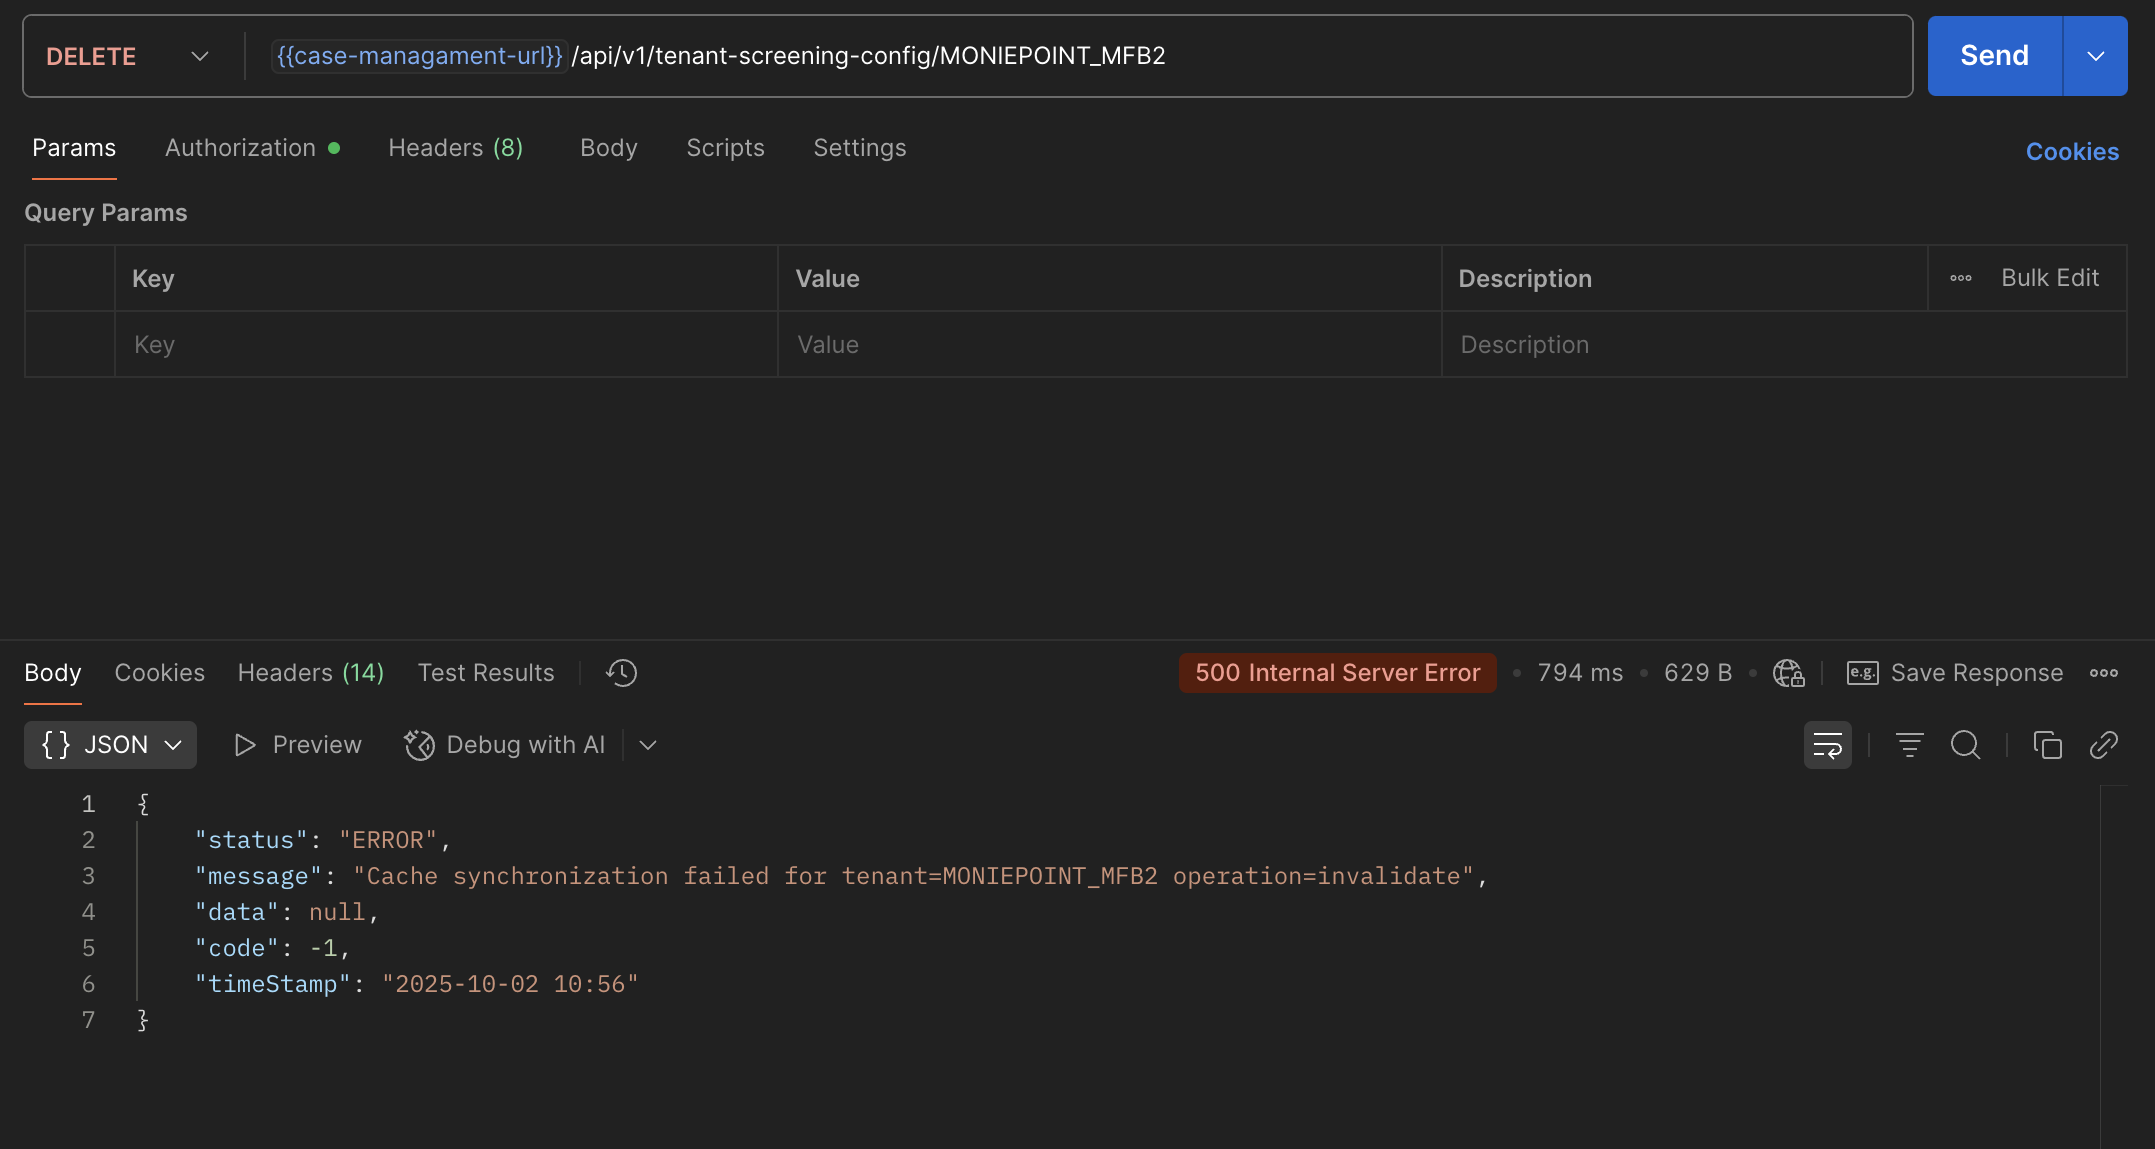This screenshot has width=2155, height=1149.
Task: Open the response Headers (14) tab
Action: pos(310,673)
